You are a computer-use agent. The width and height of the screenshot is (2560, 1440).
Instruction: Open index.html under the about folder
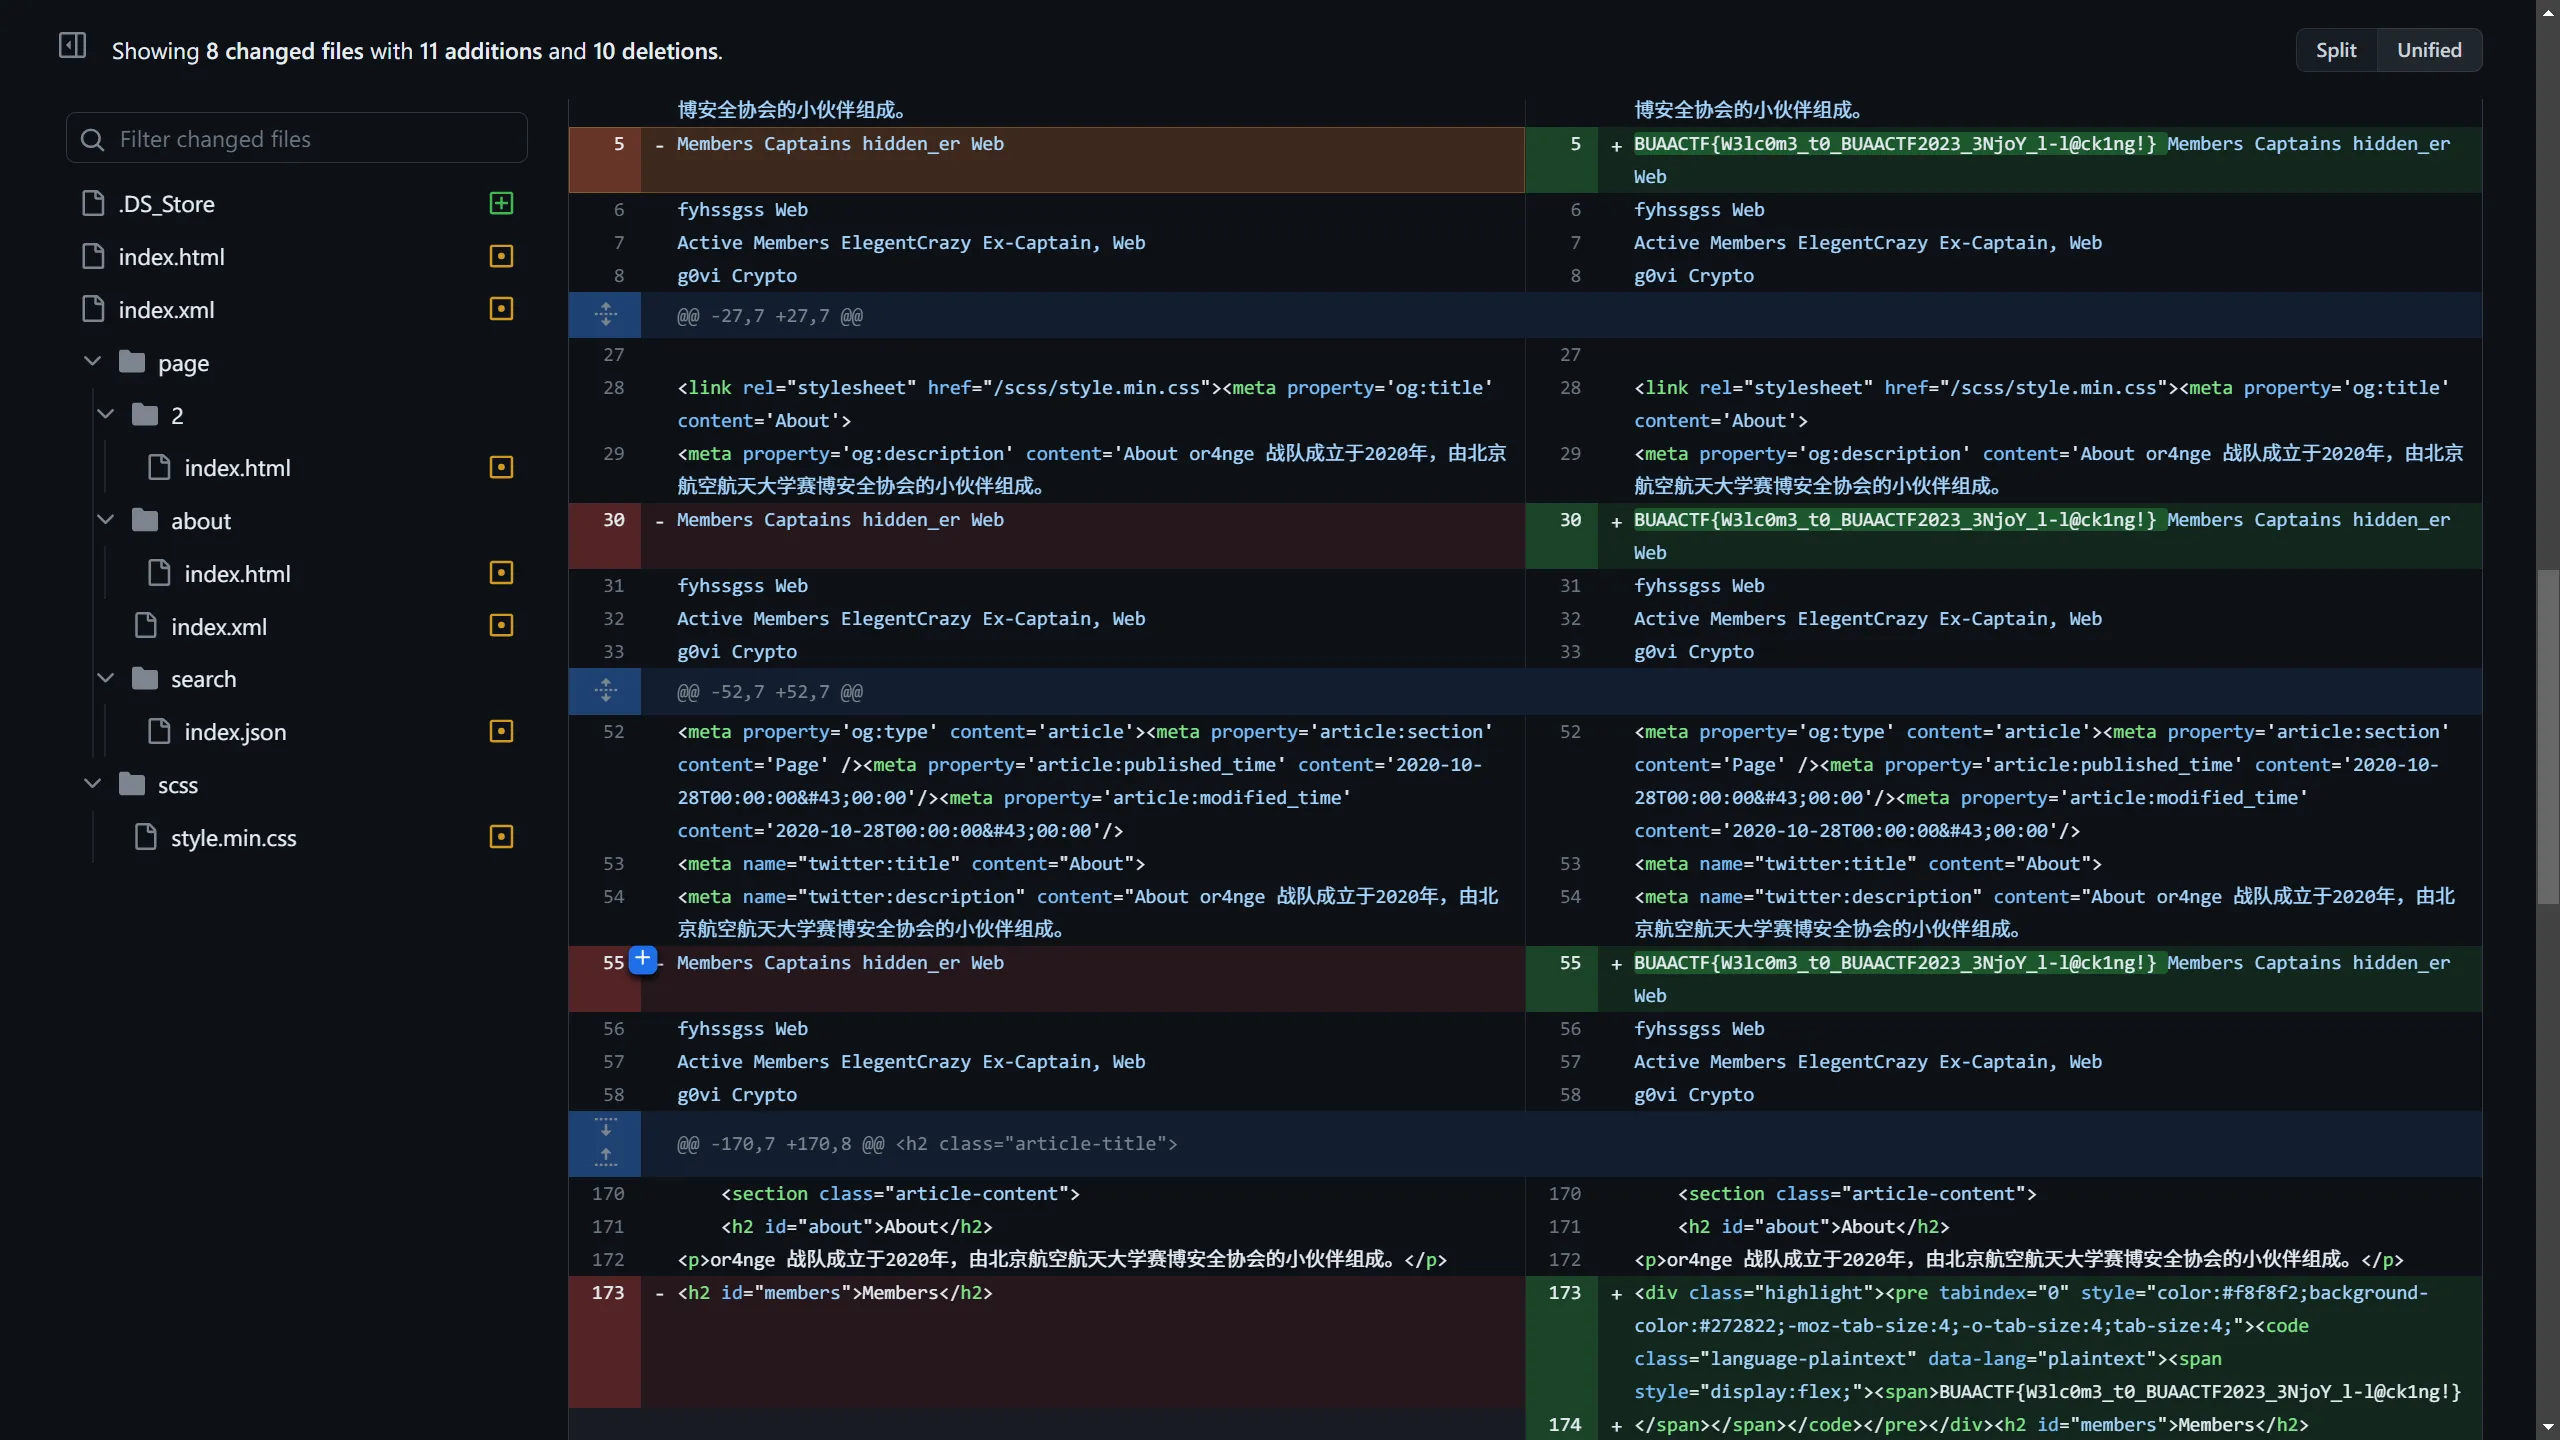(237, 574)
